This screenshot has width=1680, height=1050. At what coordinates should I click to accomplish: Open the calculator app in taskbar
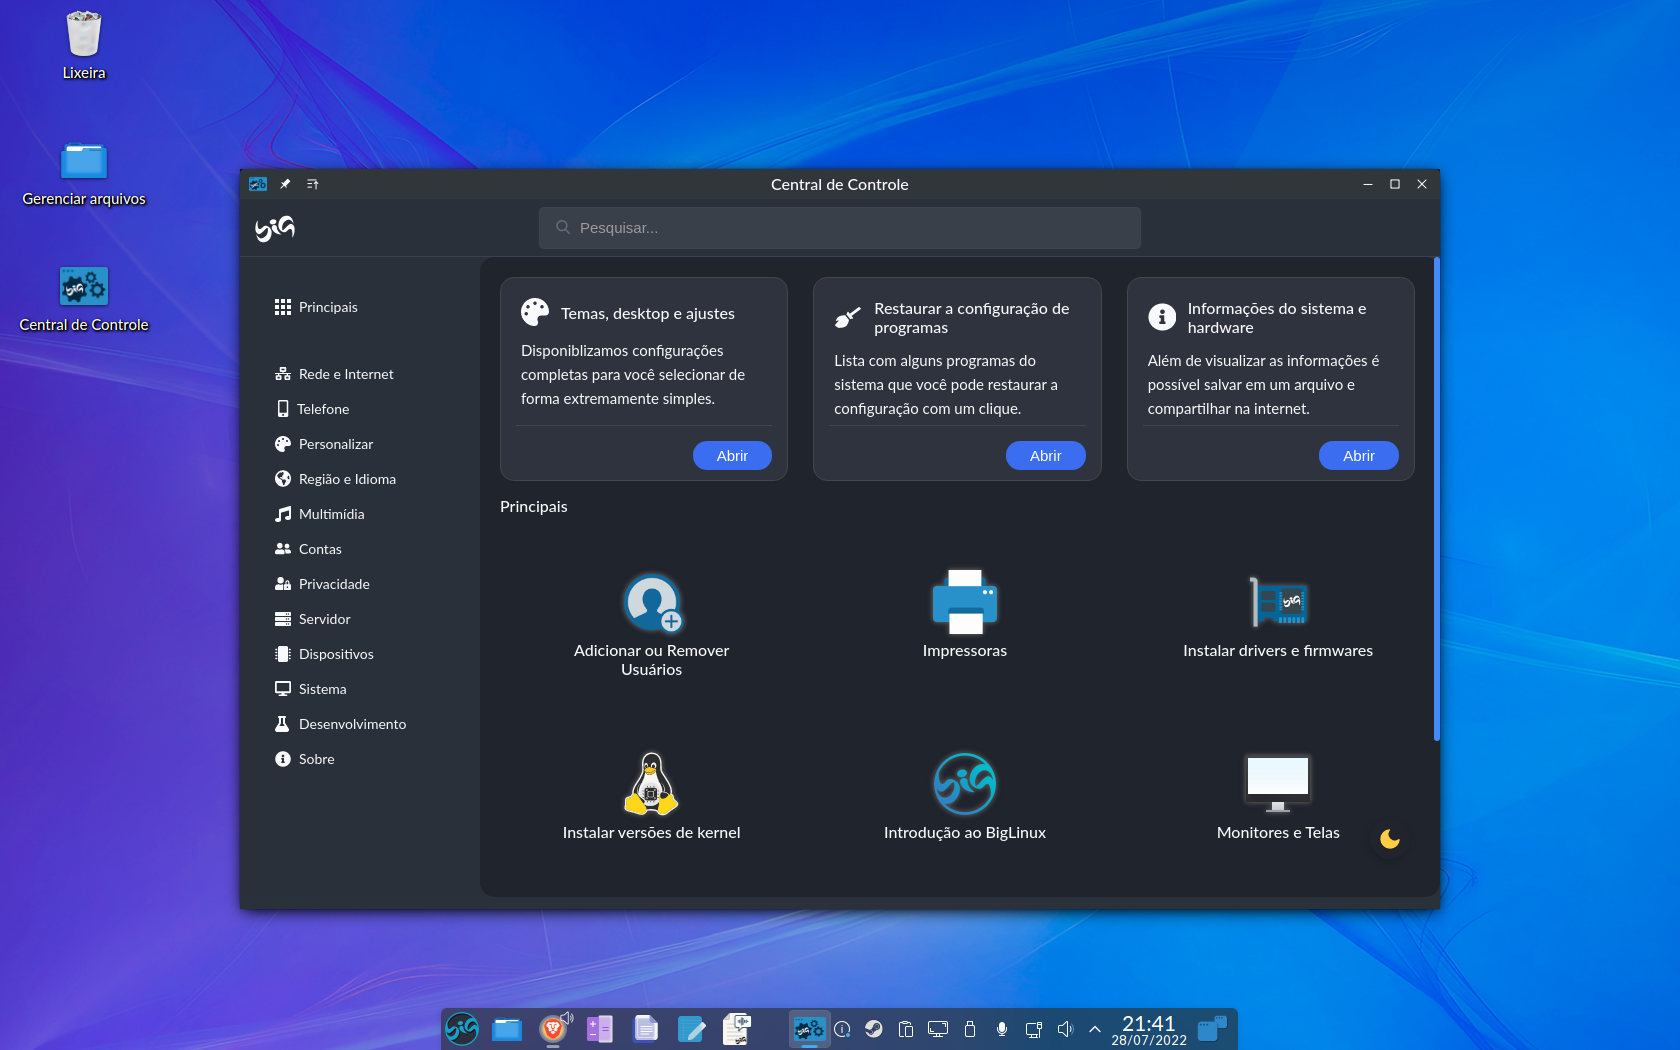click(x=599, y=1028)
